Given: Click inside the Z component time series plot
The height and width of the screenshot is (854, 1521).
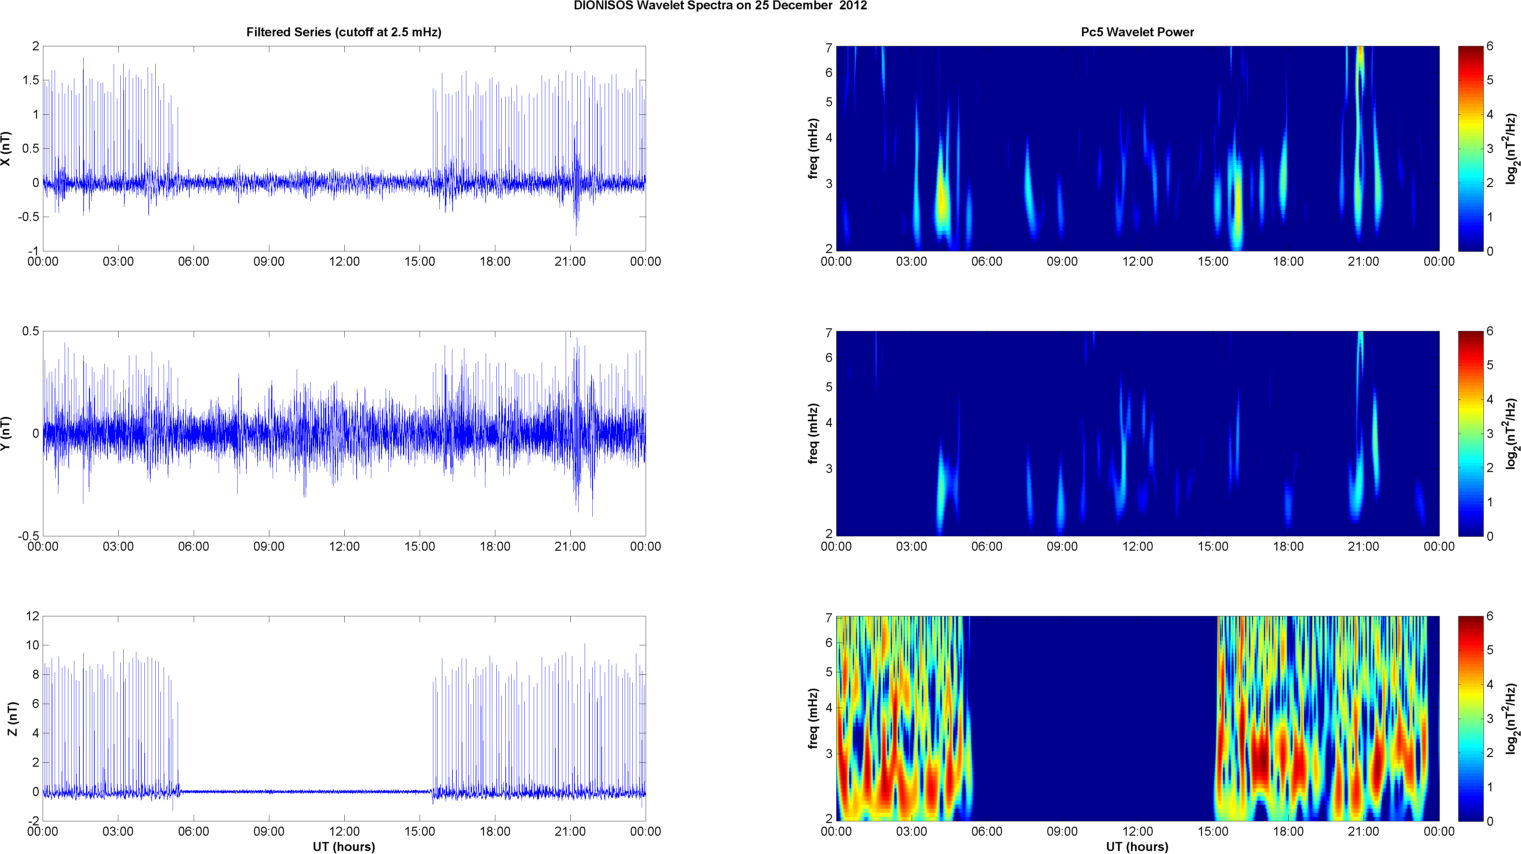Looking at the screenshot, I should coord(344,718).
